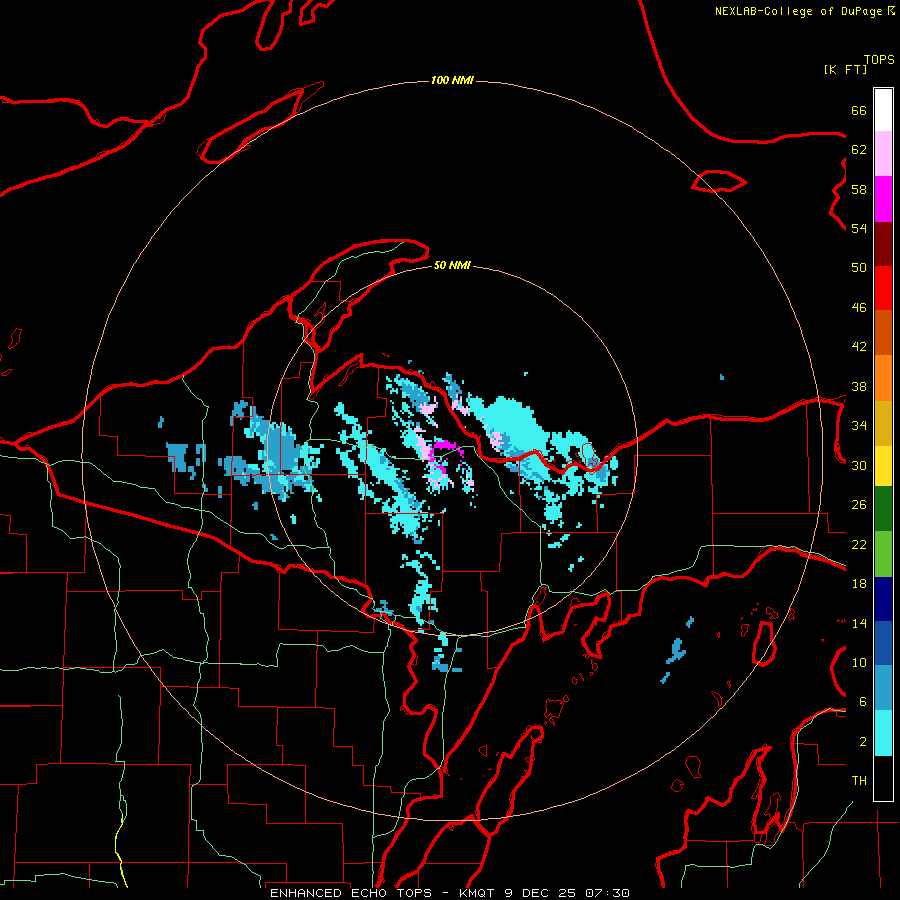Select the cyan legend swatch
Screen dimensions: 900x900
coord(883,733)
